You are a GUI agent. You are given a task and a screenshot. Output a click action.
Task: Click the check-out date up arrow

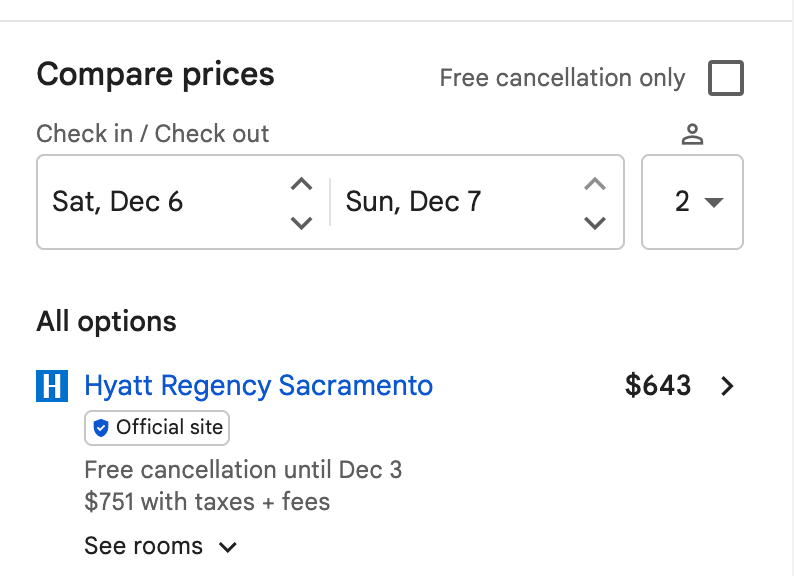(x=595, y=183)
